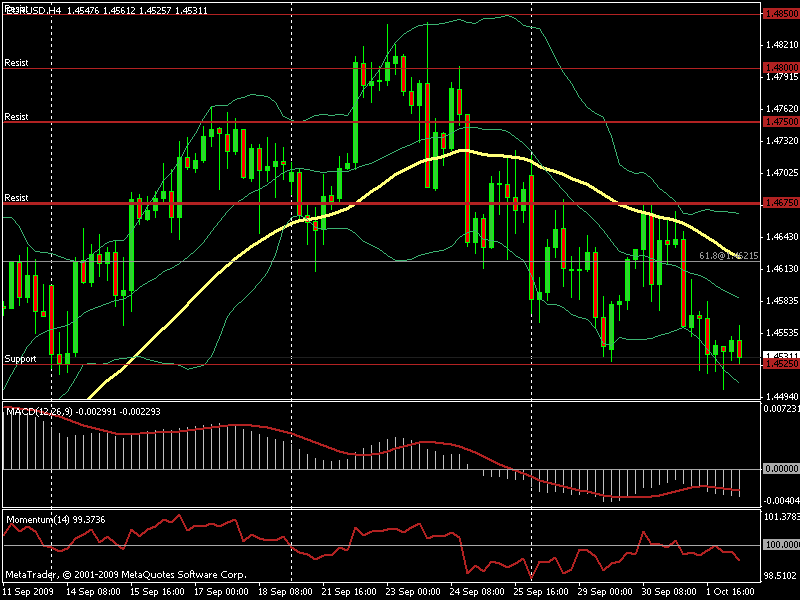Select the 14 Sep 08:00 time label
The image size is (800, 600).
tap(93, 592)
